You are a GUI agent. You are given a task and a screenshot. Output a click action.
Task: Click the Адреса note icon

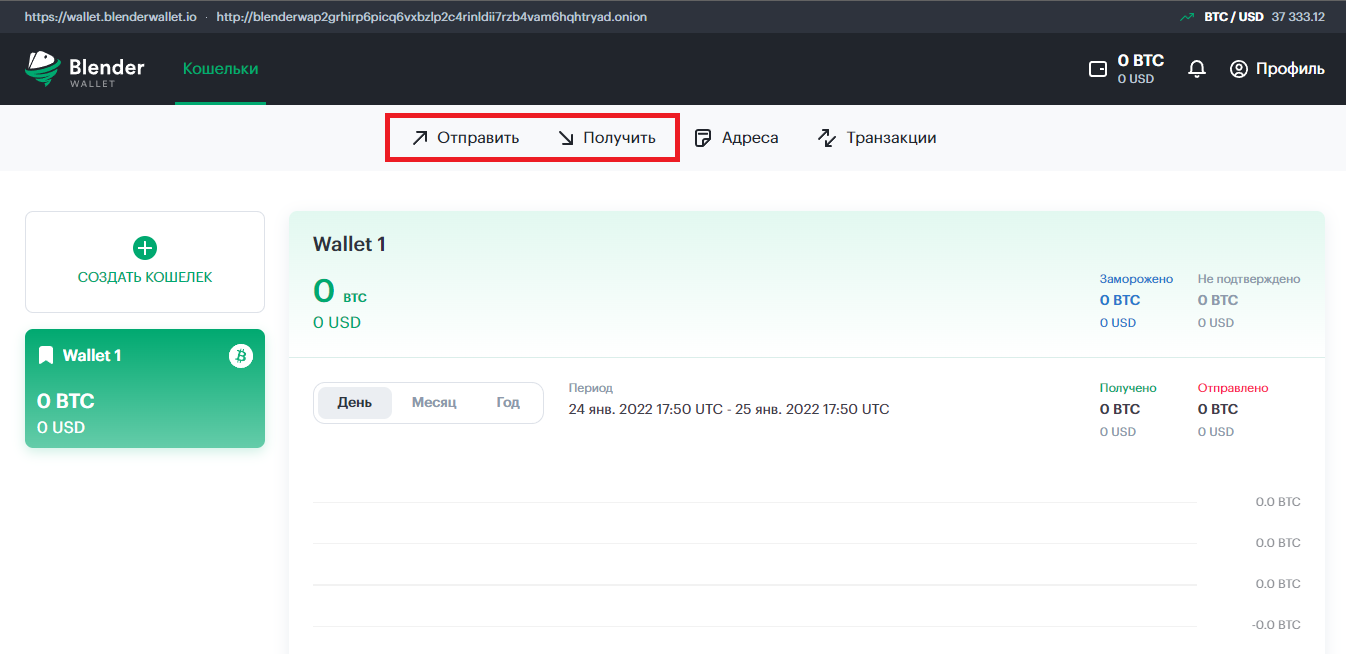point(703,138)
